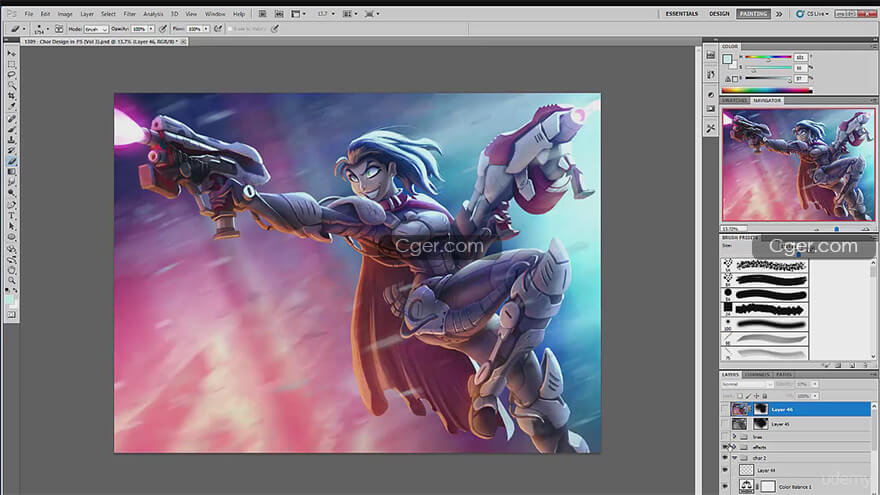This screenshot has width=880, height=495.
Task: Select the soft round brush preset stroke
Action: (770, 324)
